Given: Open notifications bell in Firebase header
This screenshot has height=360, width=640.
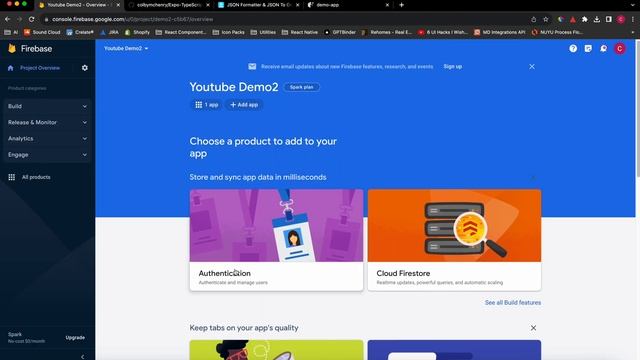Looking at the screenshot, I should 603,49.
